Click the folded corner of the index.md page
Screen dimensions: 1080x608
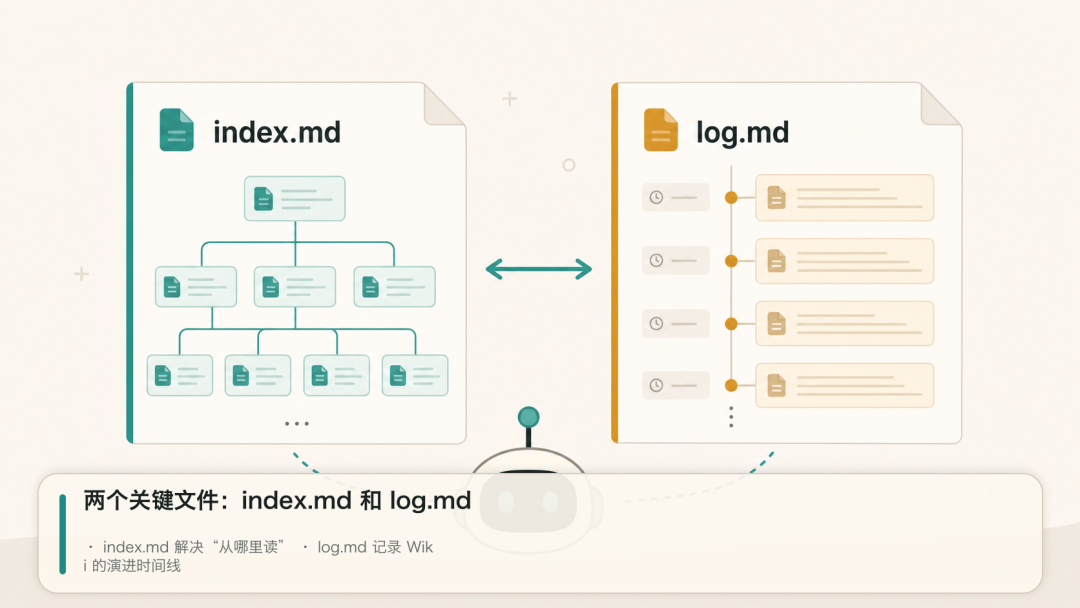point(445,105)
